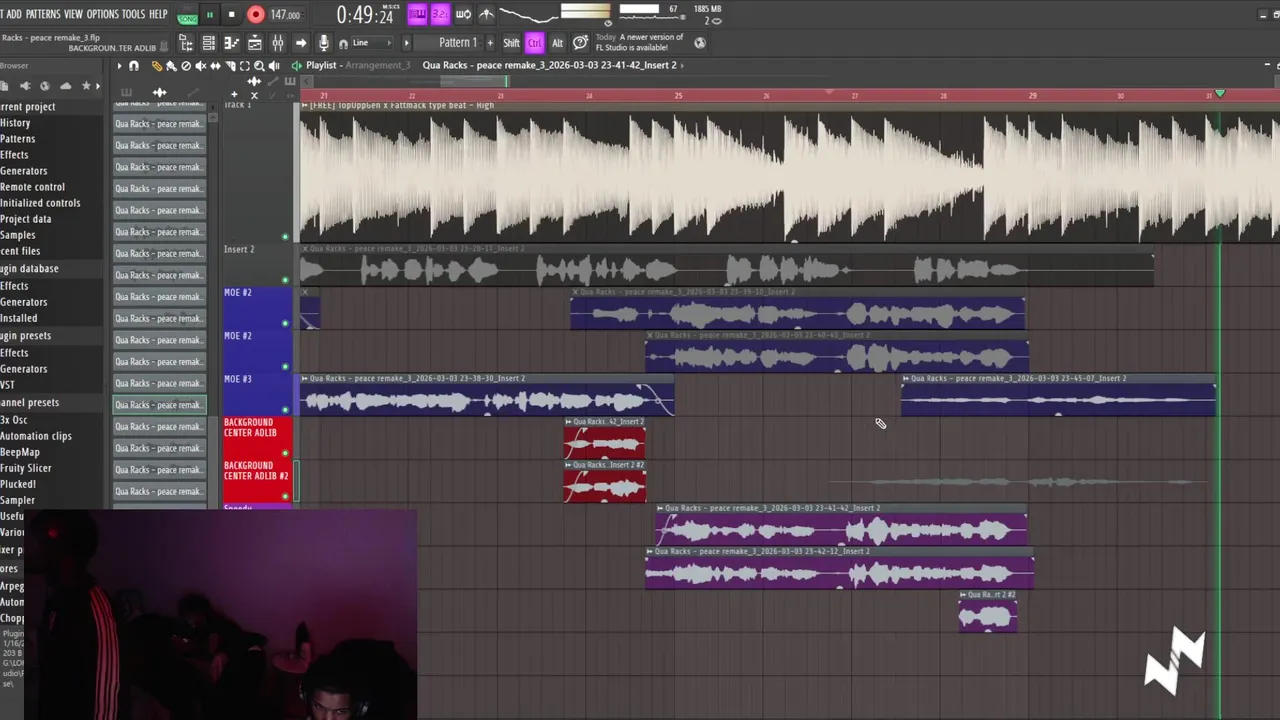Stop playback with the stop button

(231, 15)
